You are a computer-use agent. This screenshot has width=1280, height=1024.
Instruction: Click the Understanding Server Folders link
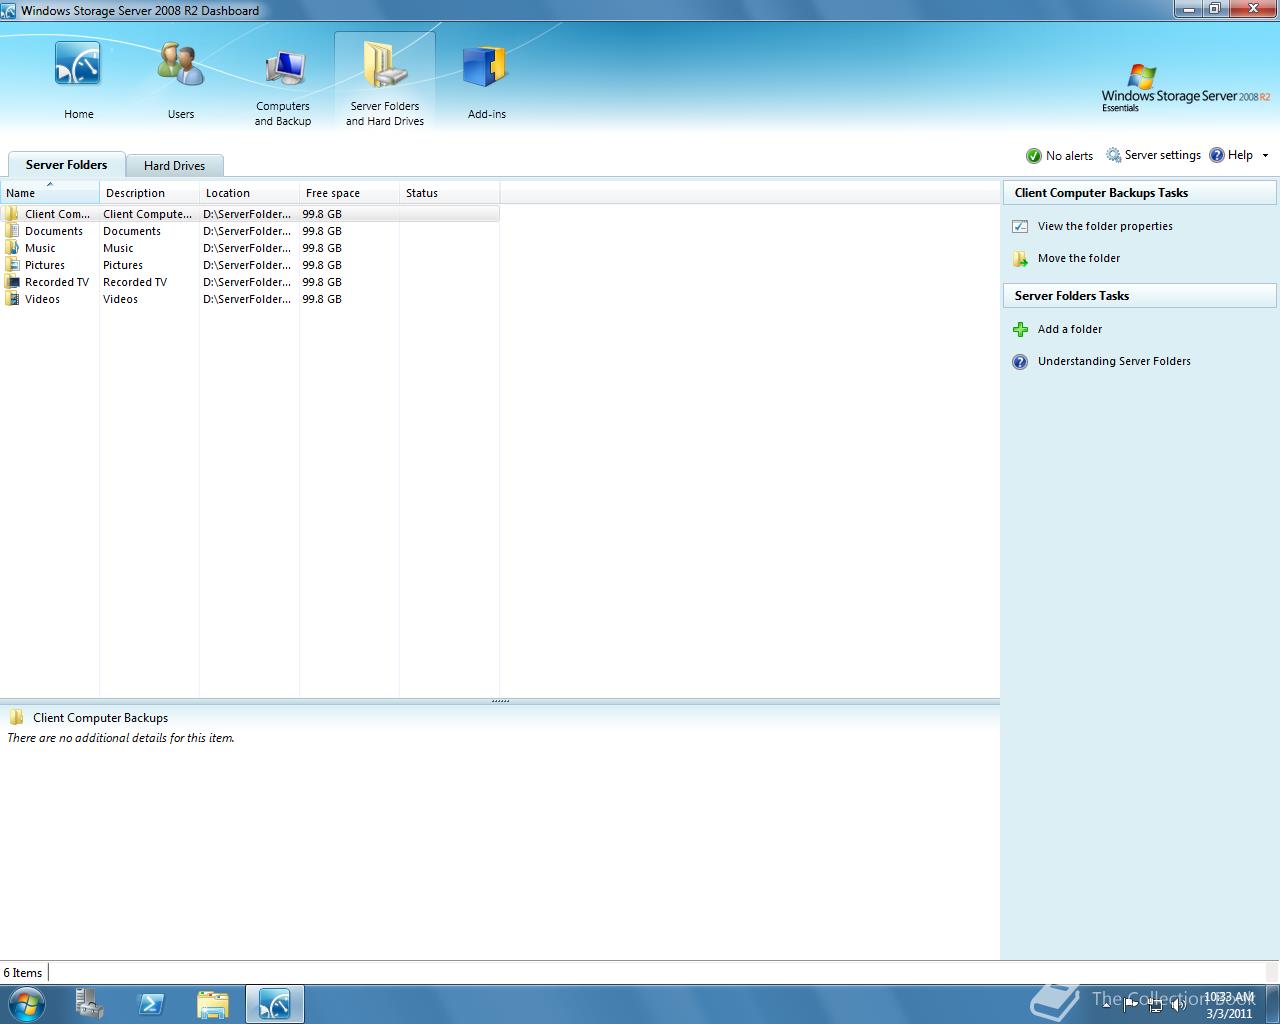(1114, 361)
